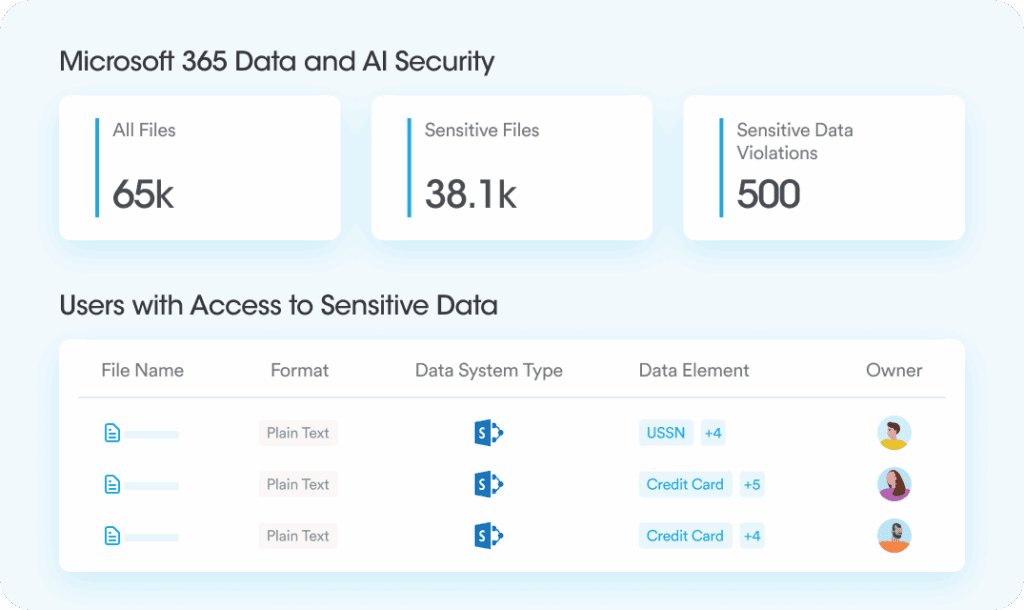Click the Format column header
Image resolution: width=1024 pixels, height=610 pixels.
[300, 370]
